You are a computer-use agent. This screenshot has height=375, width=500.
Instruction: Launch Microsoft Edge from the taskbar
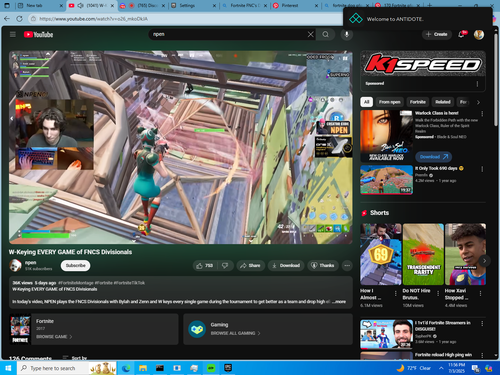click(126, 368)
